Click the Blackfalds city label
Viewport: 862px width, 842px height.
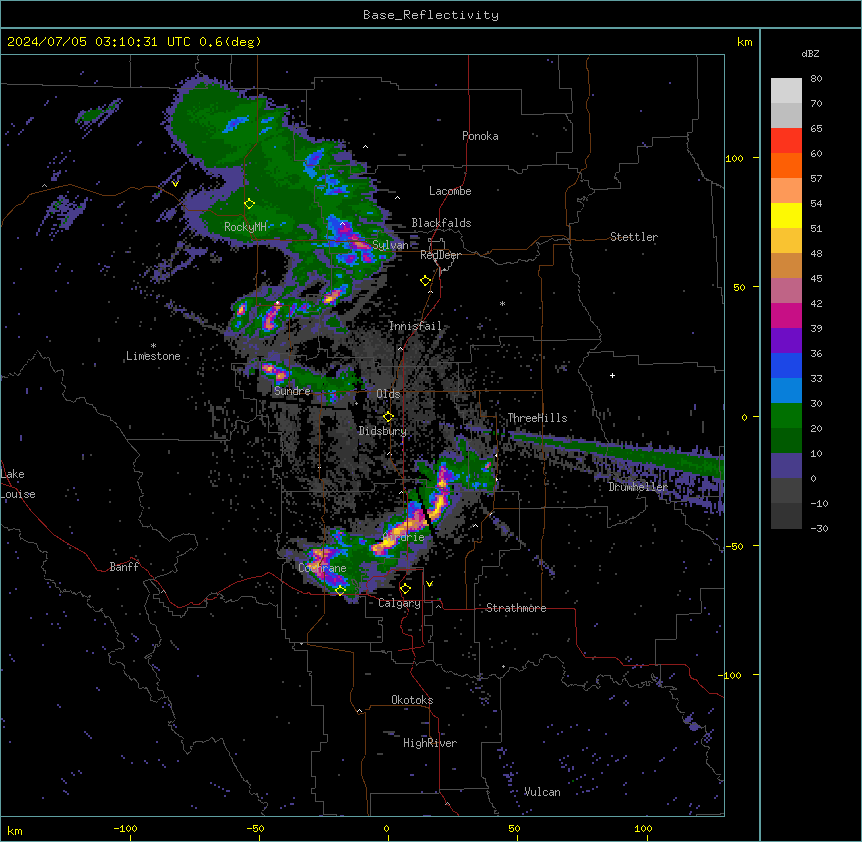click(441, 223)
